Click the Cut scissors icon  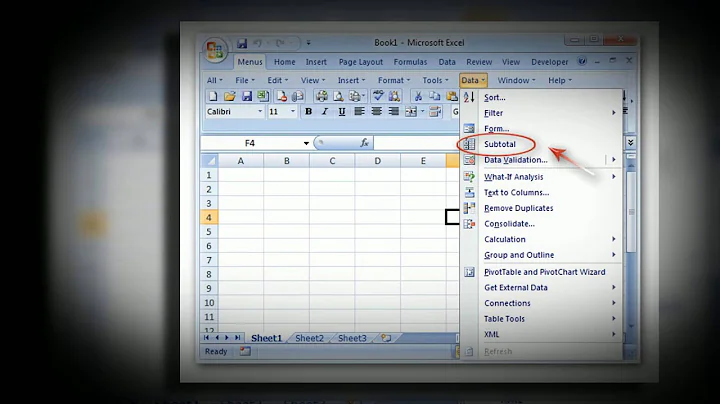point(418,96)
